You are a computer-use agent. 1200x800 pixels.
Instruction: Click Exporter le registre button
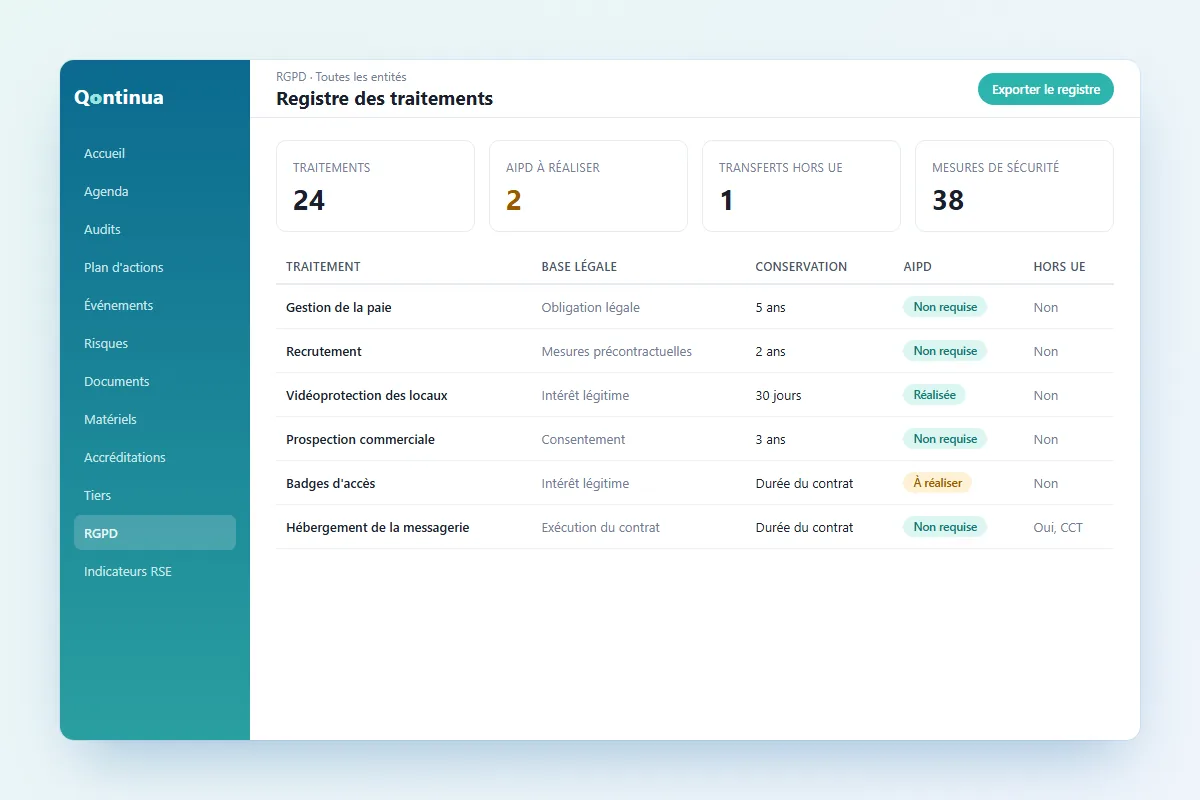[1046, 89]
